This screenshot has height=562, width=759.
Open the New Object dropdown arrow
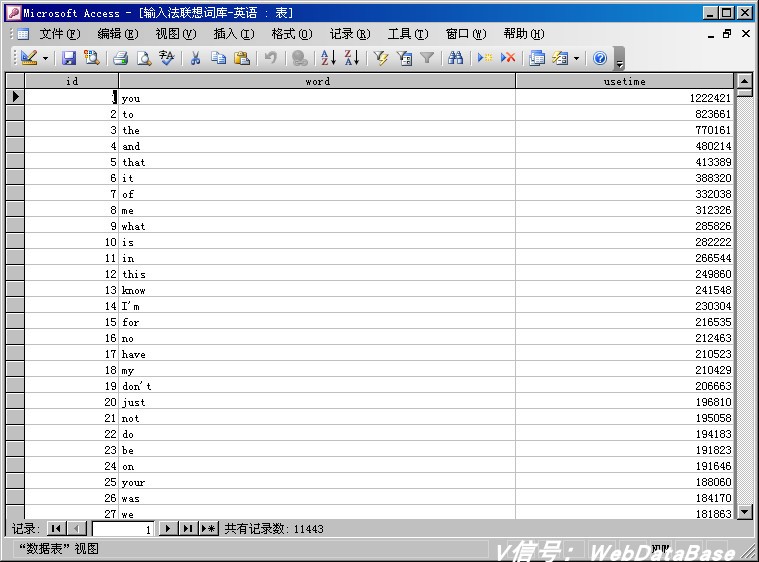pyautogui.click(x=577, y=59)
